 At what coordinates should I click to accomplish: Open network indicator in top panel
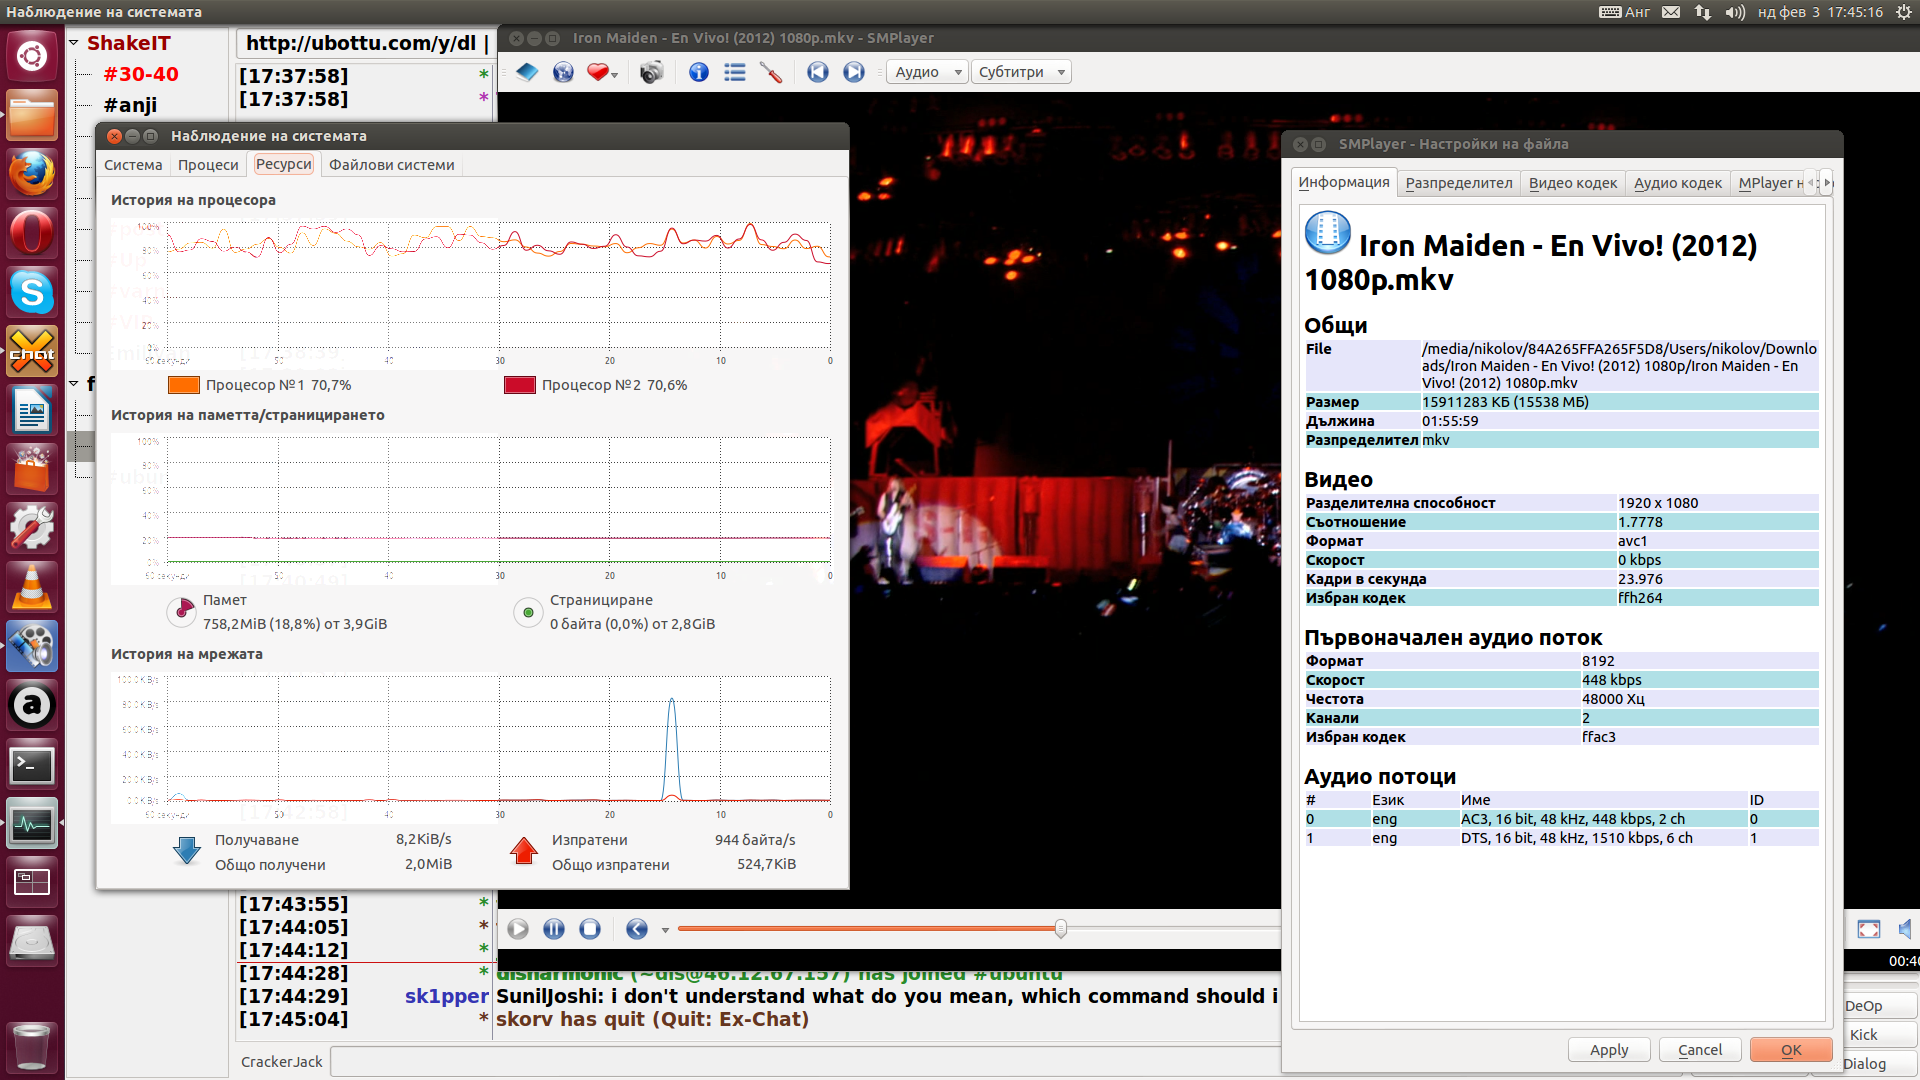coord(1702,12)
